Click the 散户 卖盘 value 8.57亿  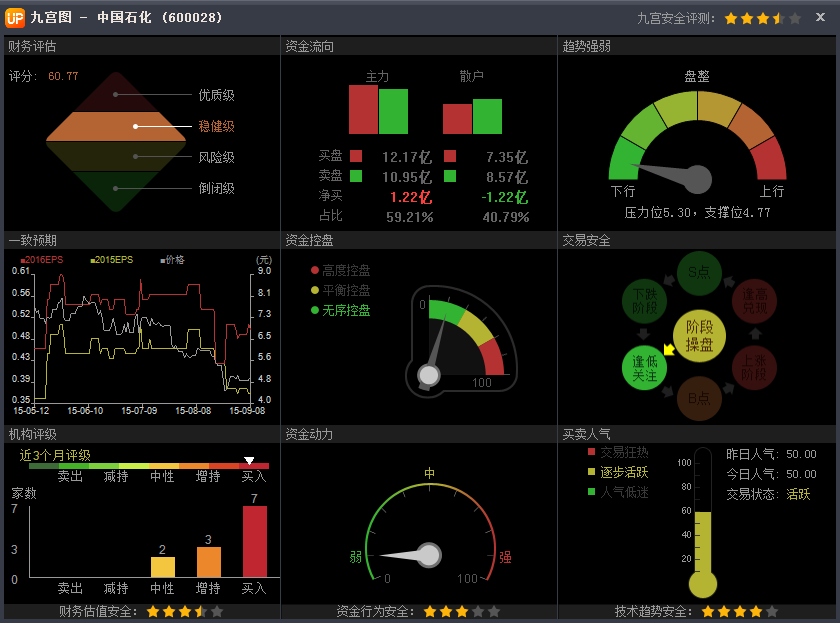pyautogui.click(x=507, y=177)
